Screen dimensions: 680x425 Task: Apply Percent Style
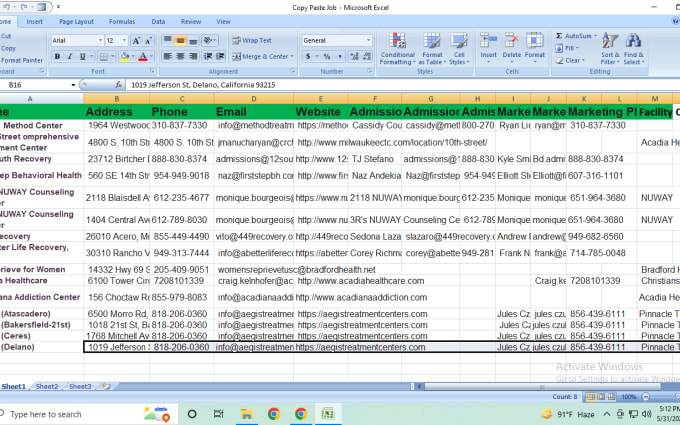point(327,56)
